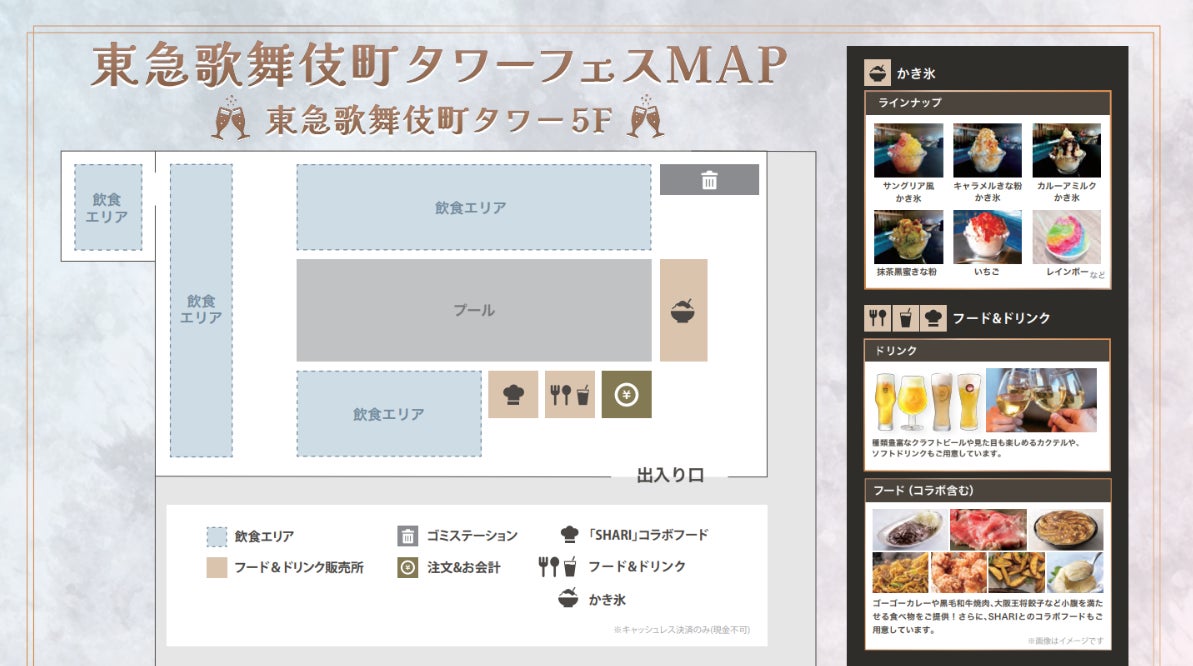Click the drink description text in the sidebar

[x=976, y=448]
